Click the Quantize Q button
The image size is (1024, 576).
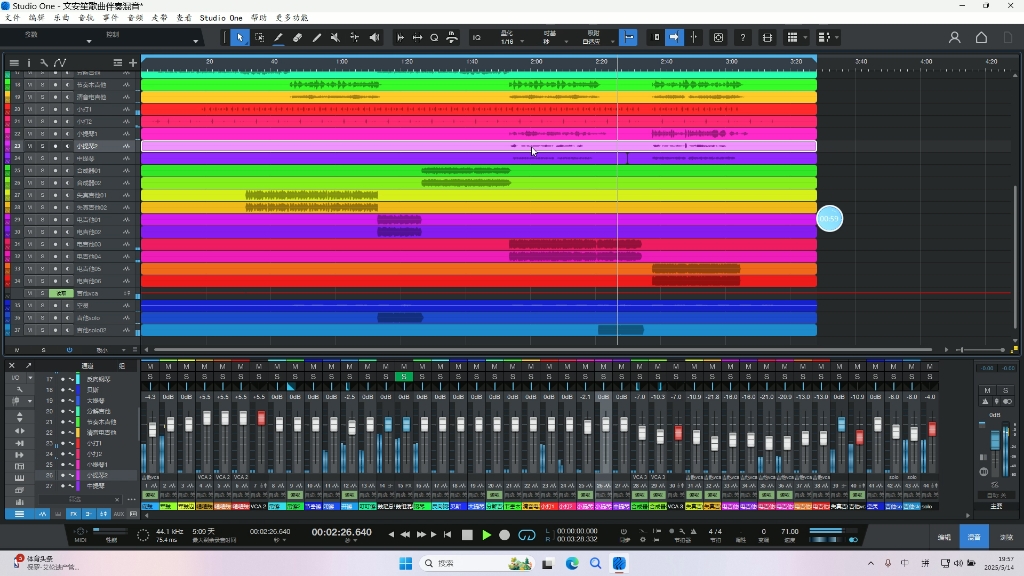pyautogui.click(x=434, y=38)
